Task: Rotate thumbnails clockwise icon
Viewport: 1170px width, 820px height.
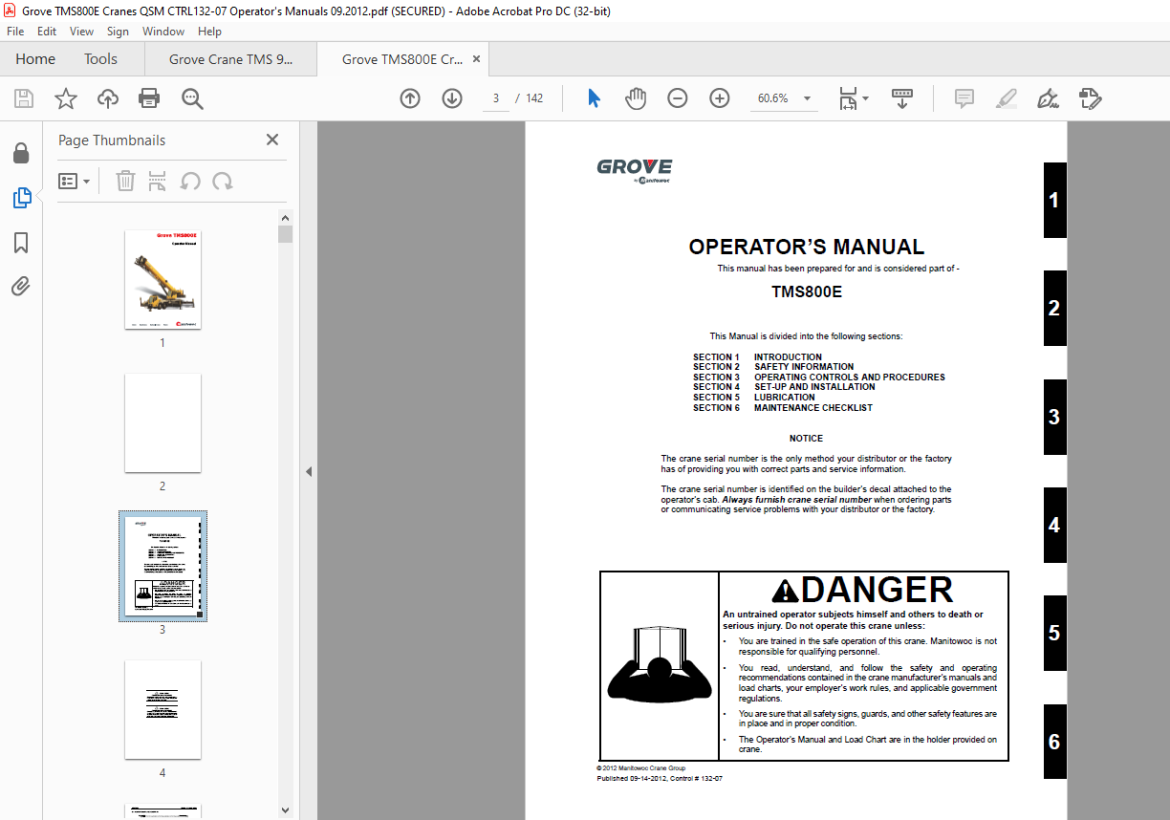Action: coord(222,181)
